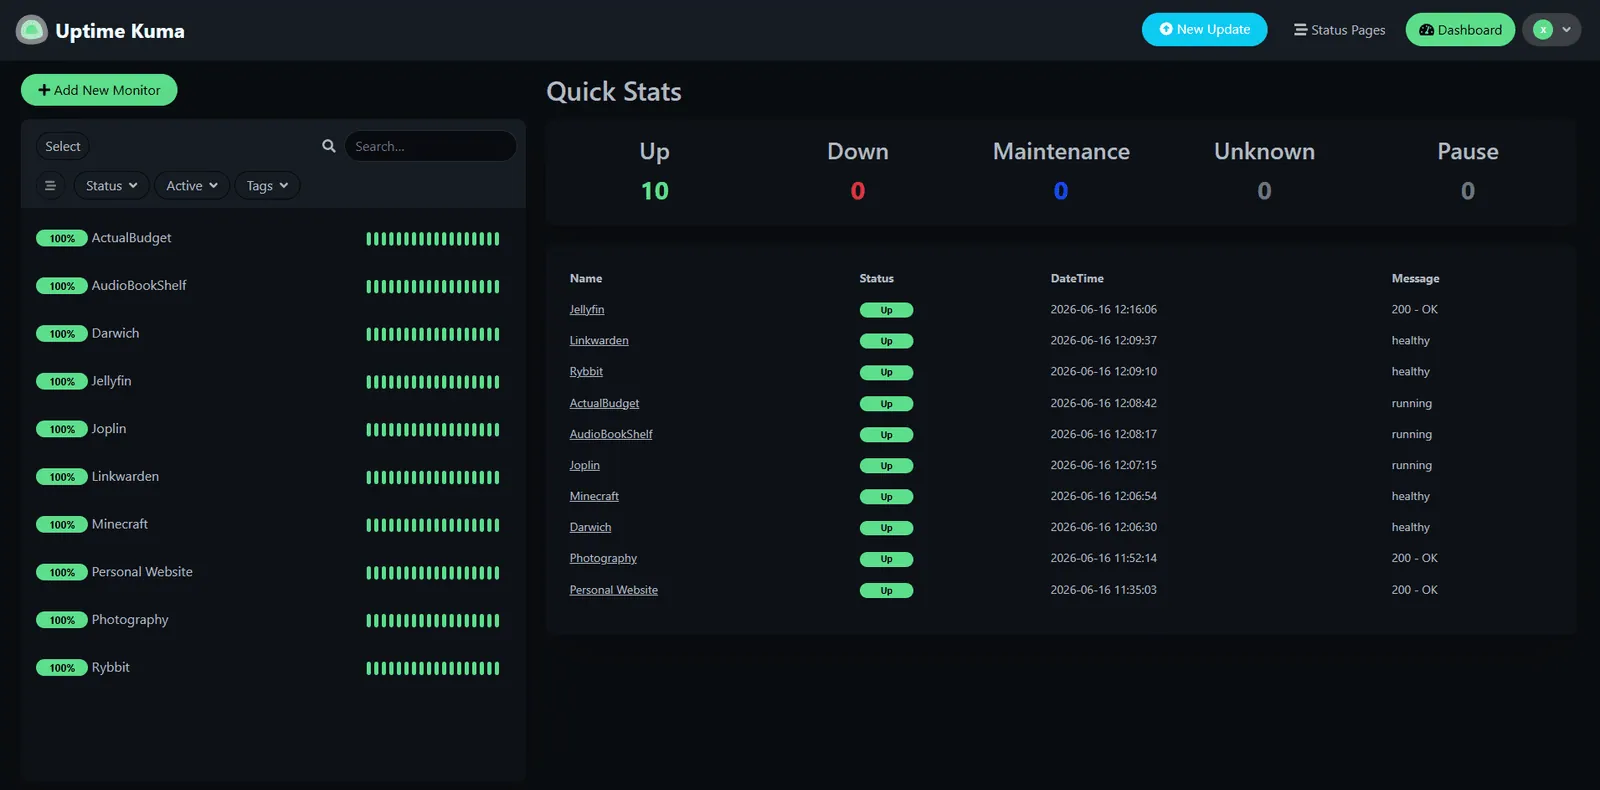Click Up status badge in Personal Website row

point(886,590)
